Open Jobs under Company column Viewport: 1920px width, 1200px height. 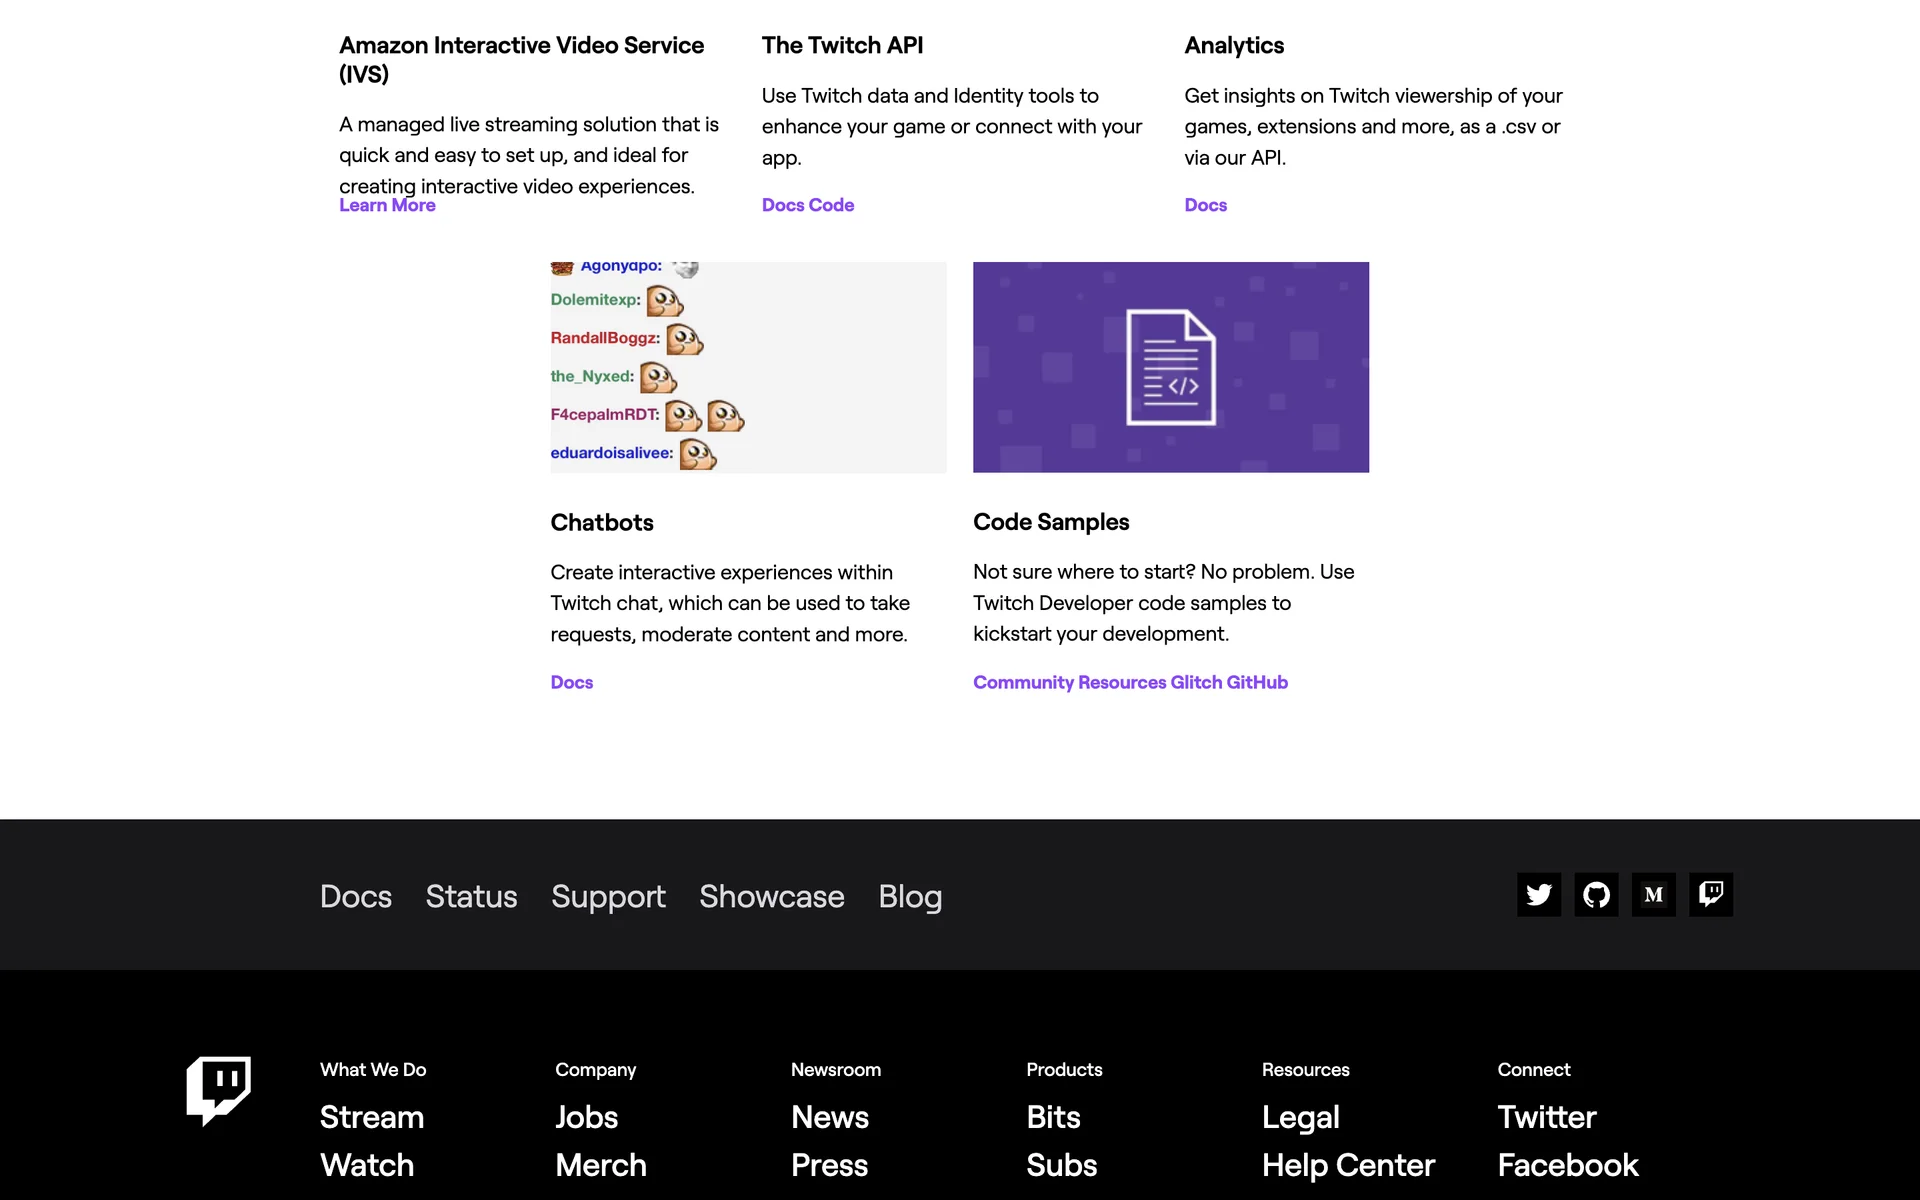pos(586,1117)
